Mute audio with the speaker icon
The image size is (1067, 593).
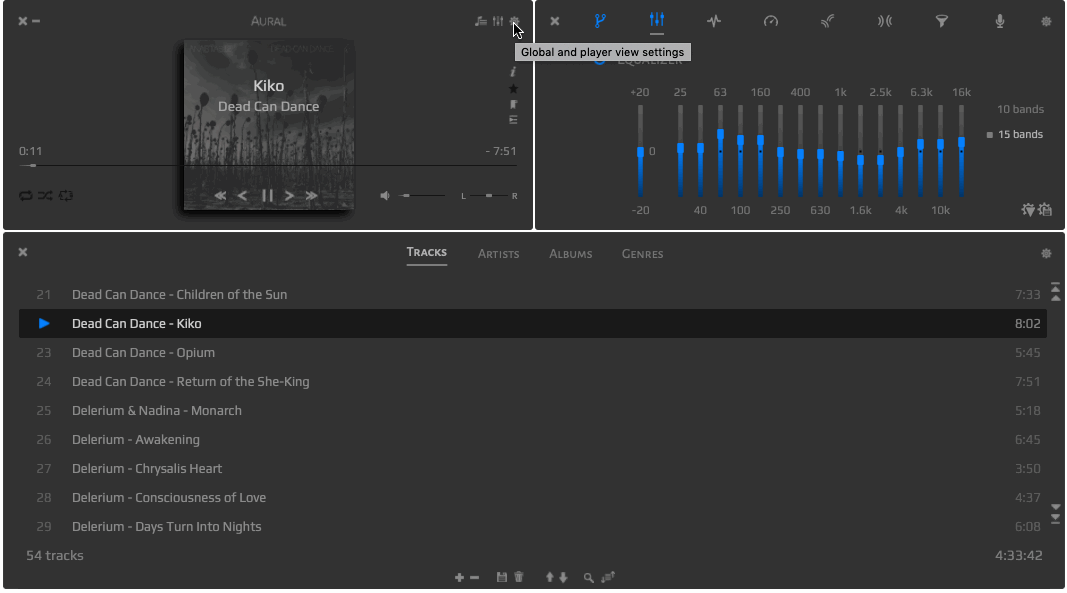pyautogui.click(x=385, y=196)
